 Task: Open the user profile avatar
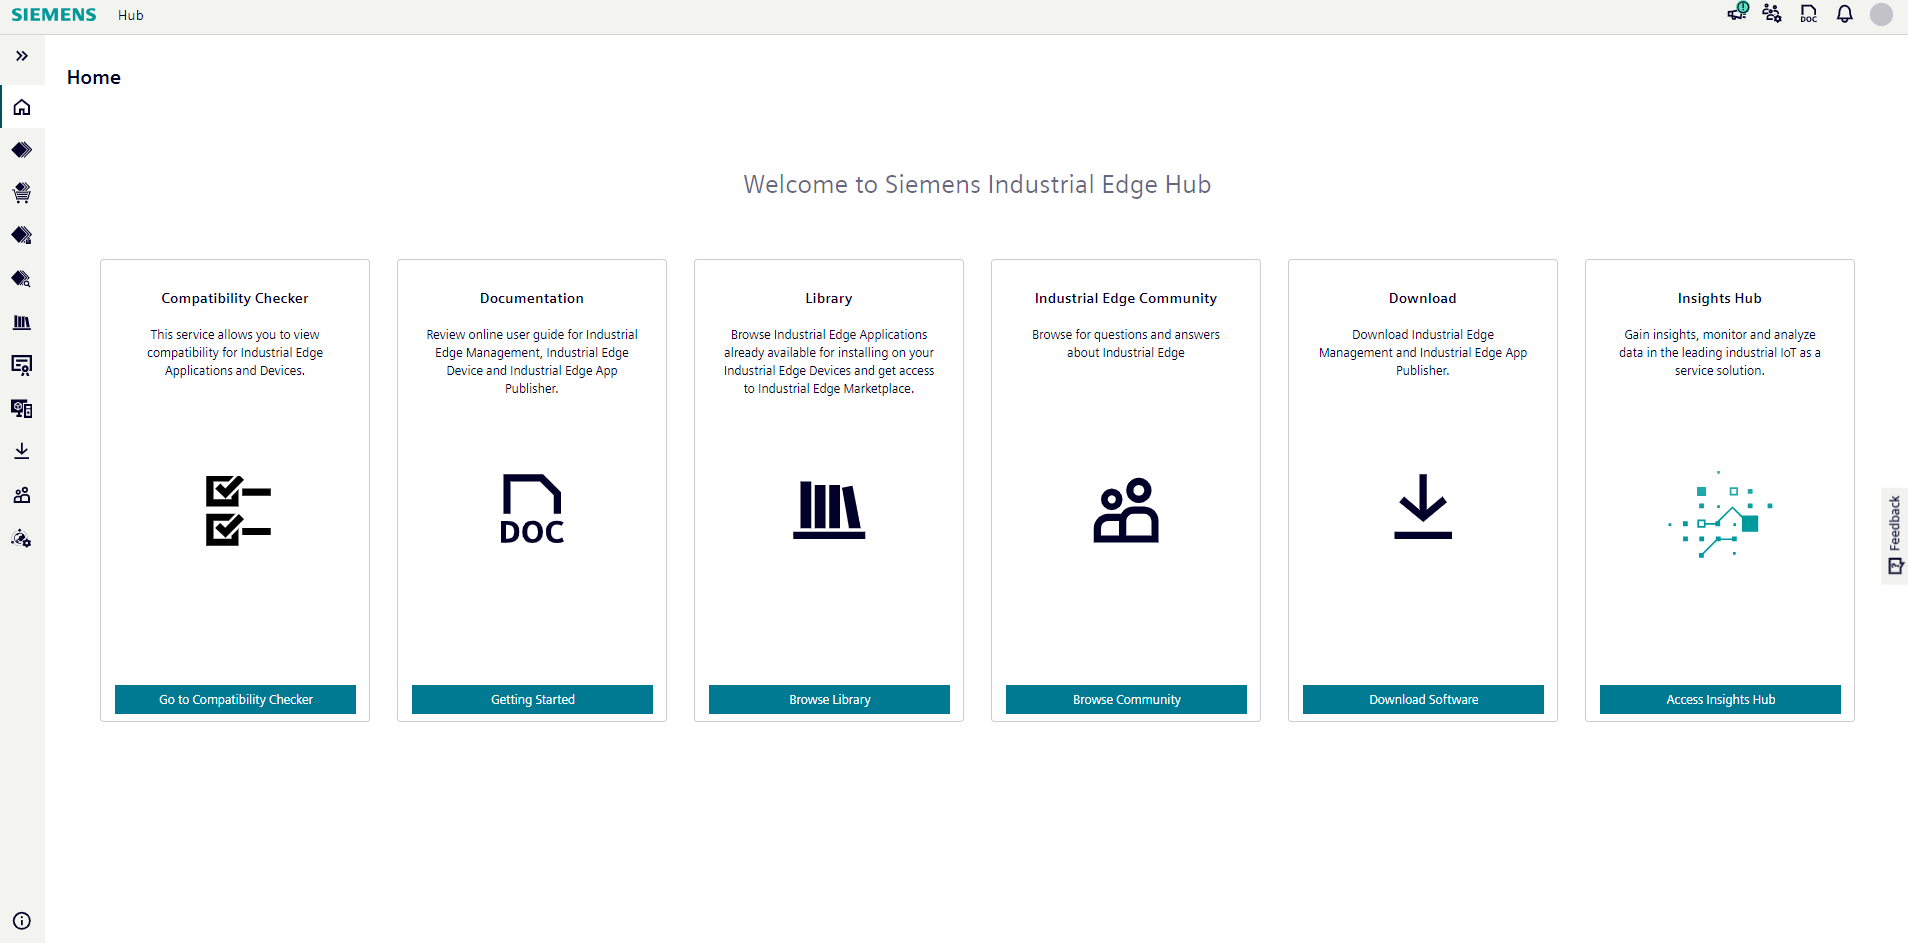pos(1881,14)
